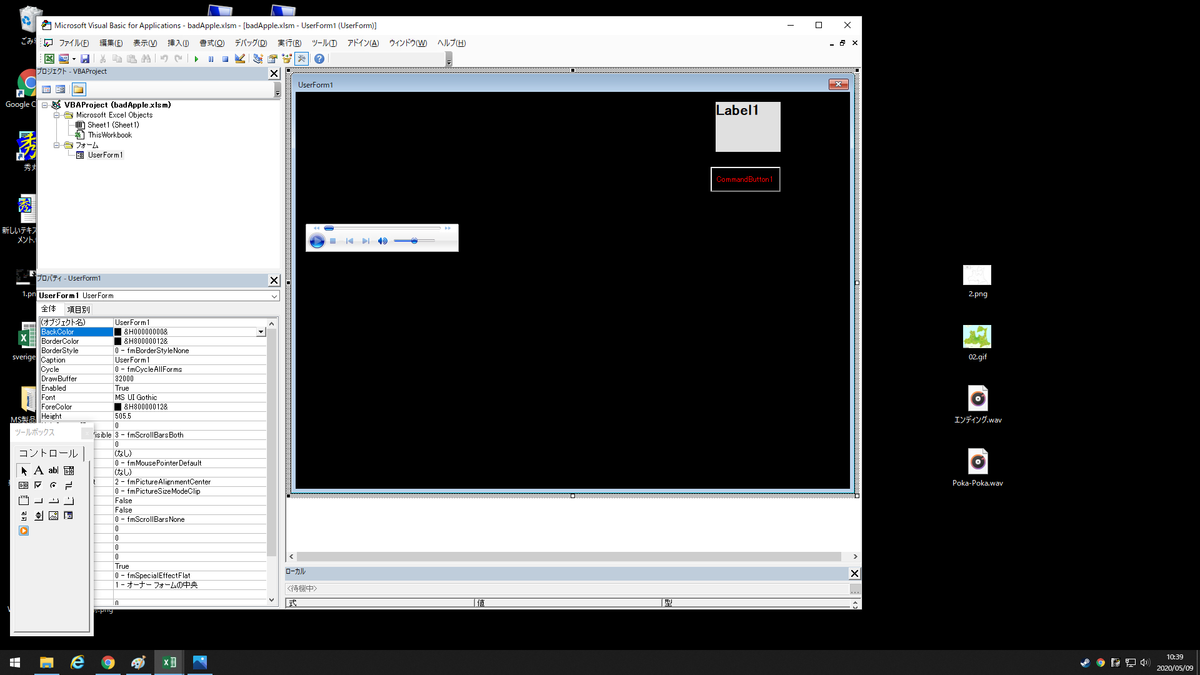Image resolution: width=1200 pixels, height=675 pixels.
Task: Select the TextBox control in the Toolbox
Action: tap(52, 470)
